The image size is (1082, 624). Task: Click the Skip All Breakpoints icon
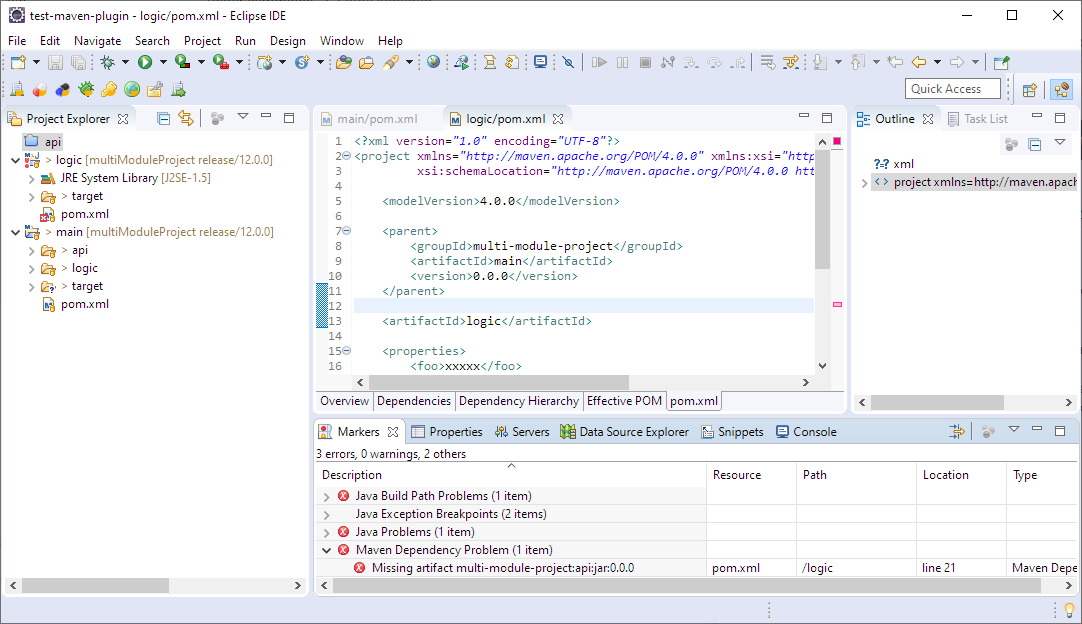click(x=568, y=62)
